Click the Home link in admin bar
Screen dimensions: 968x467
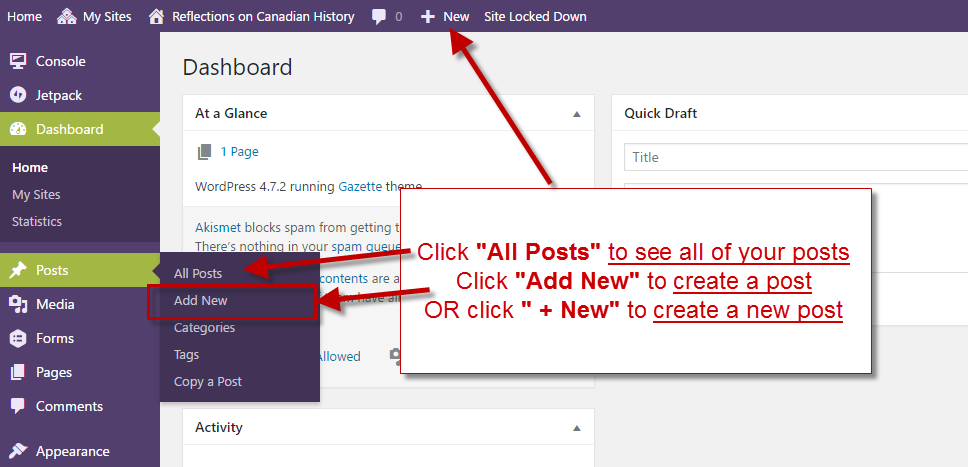[25, 17]
